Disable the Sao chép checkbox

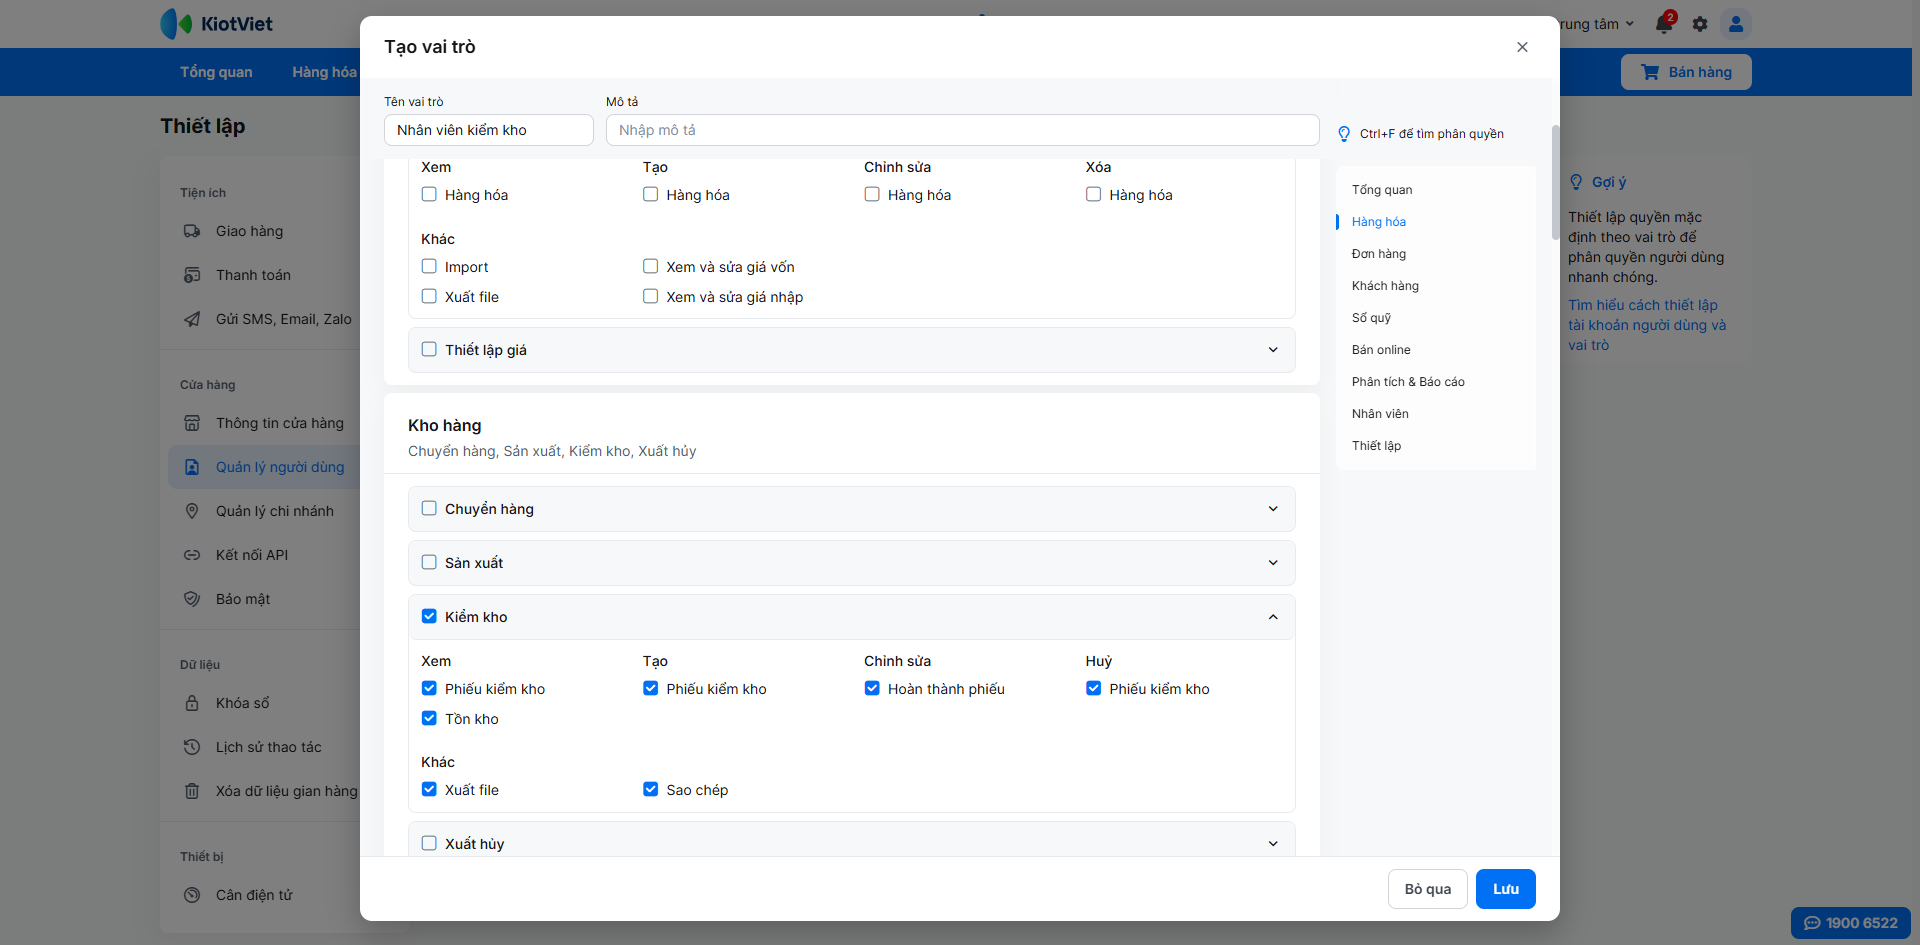pos(651,789)
